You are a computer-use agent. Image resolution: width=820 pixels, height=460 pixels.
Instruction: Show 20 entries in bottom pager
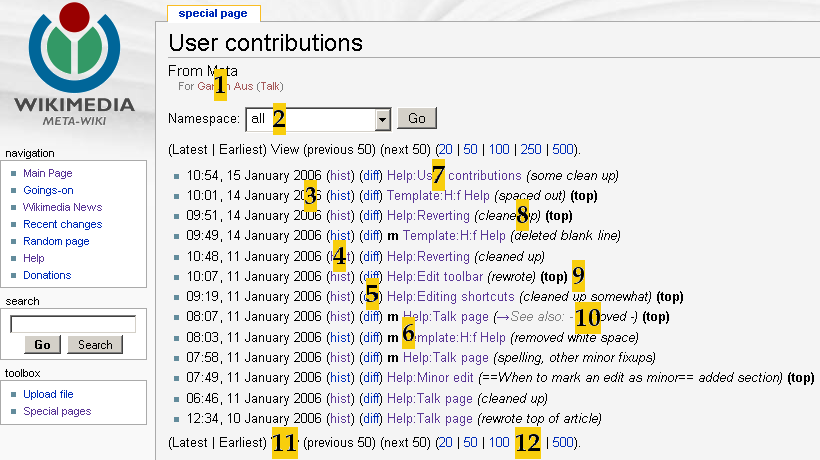pyautogui.click(x=446, y=443)
